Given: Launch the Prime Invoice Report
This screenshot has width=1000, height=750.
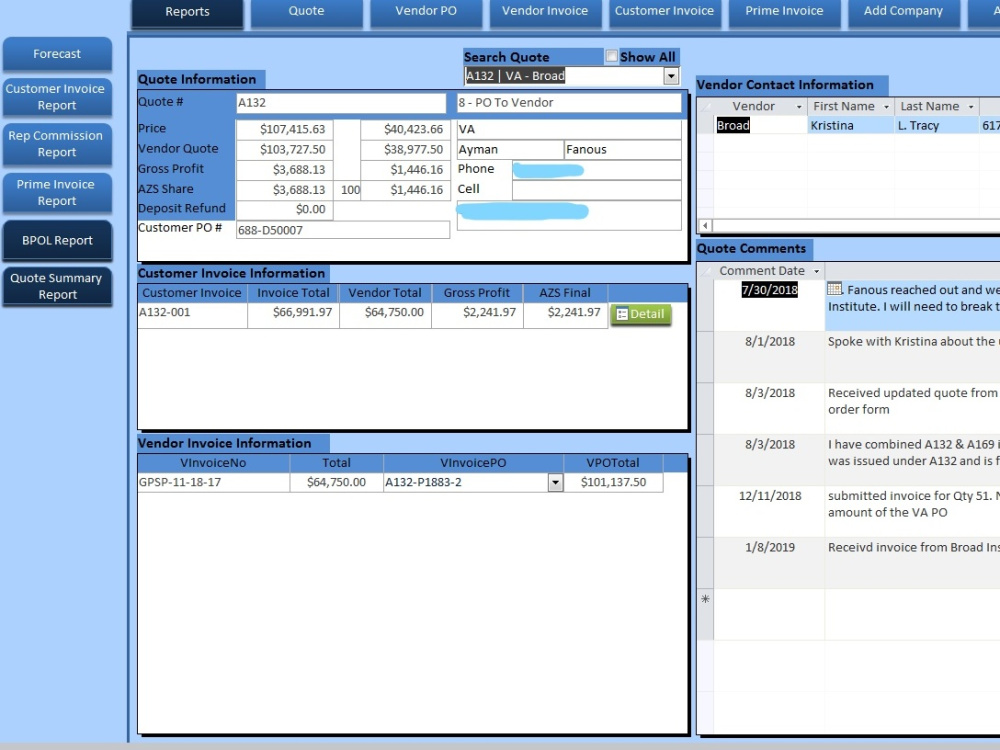Looking at the screenshot, I should point(57,193).
